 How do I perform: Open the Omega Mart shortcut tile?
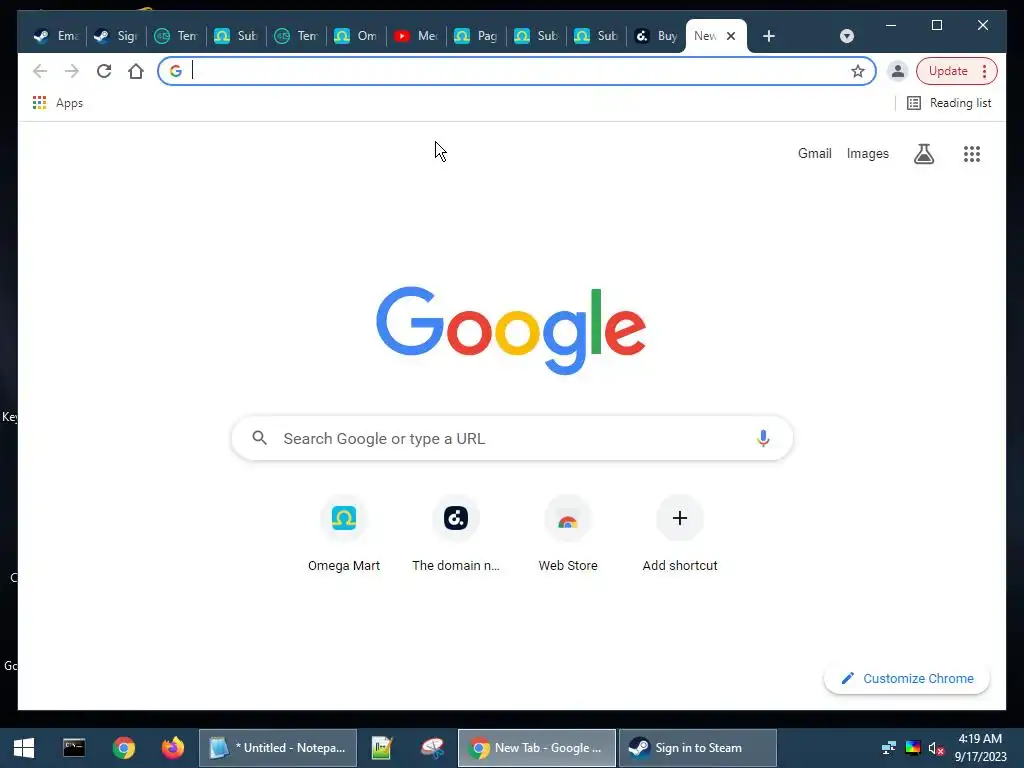click(344, 534)
